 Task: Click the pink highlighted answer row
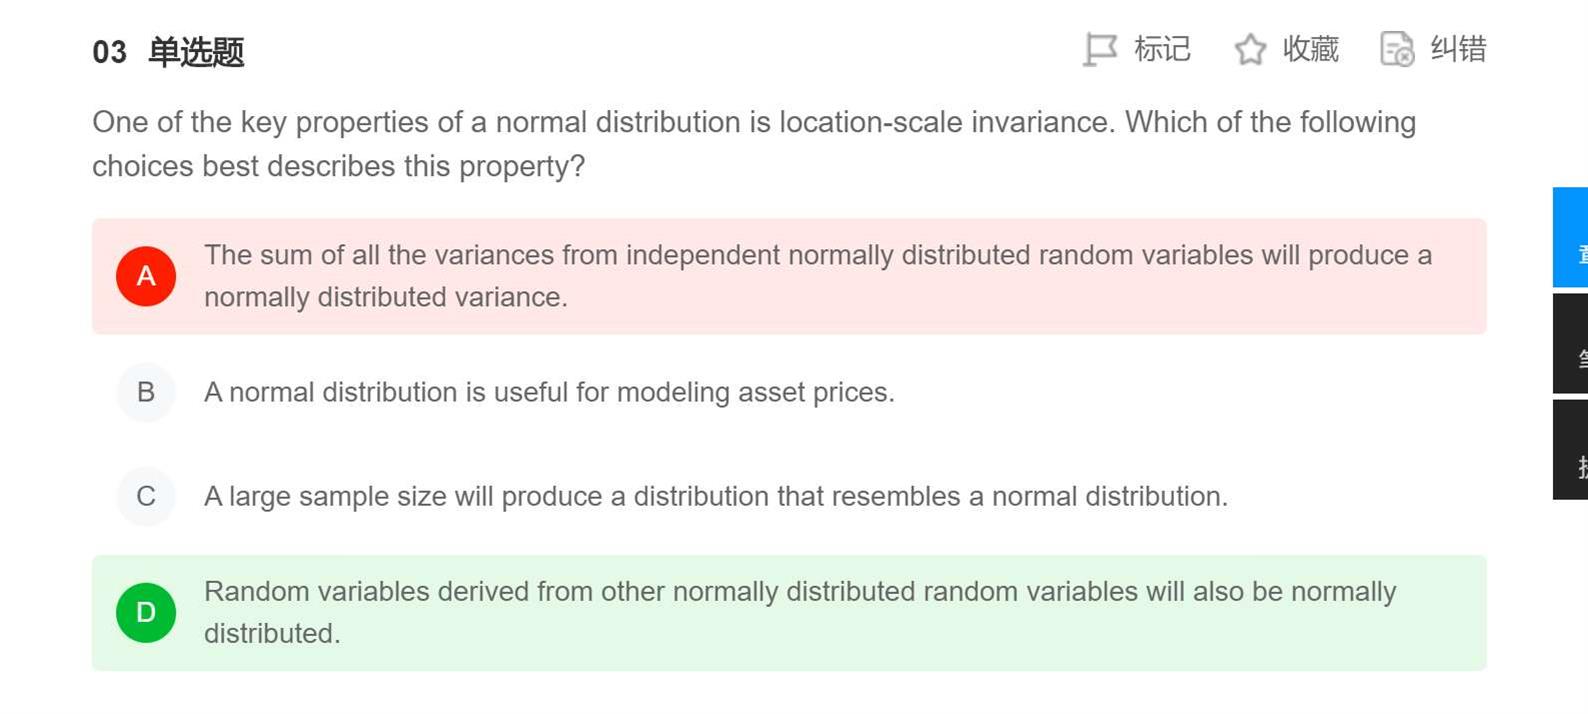click(x=789, y=276)
